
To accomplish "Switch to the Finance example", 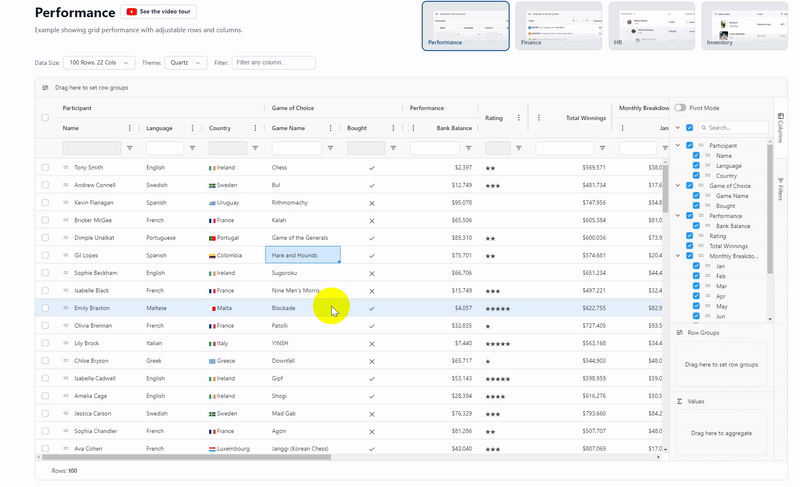I will (558, 26).
